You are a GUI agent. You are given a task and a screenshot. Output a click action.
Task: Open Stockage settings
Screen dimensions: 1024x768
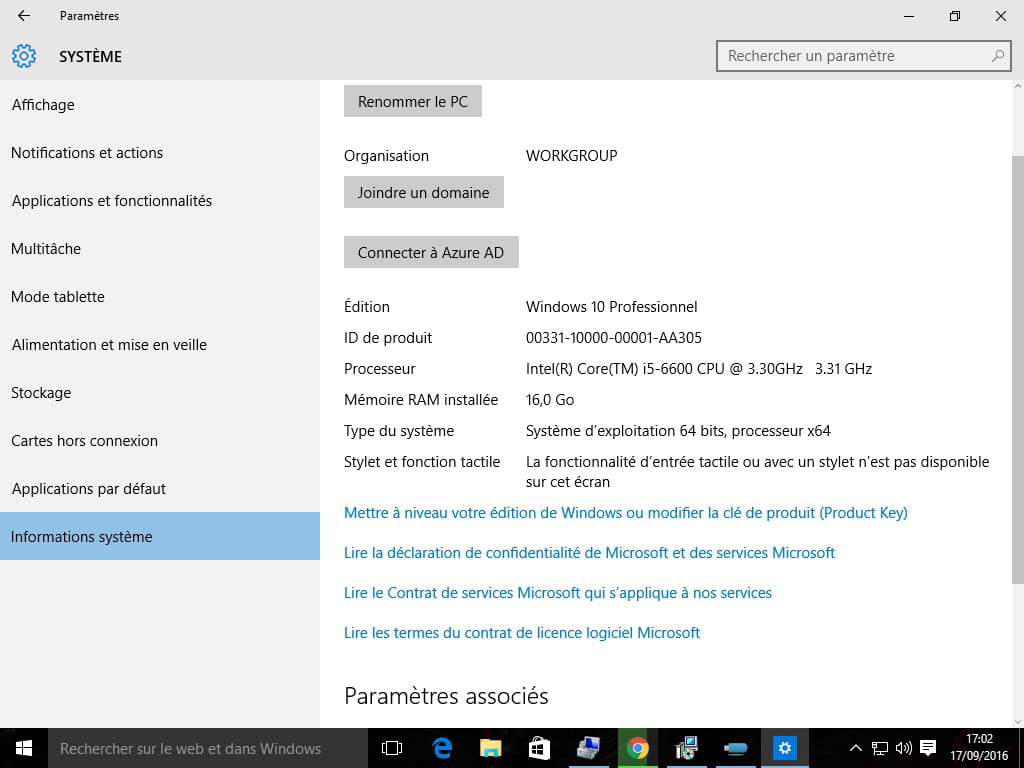point(160,392)
